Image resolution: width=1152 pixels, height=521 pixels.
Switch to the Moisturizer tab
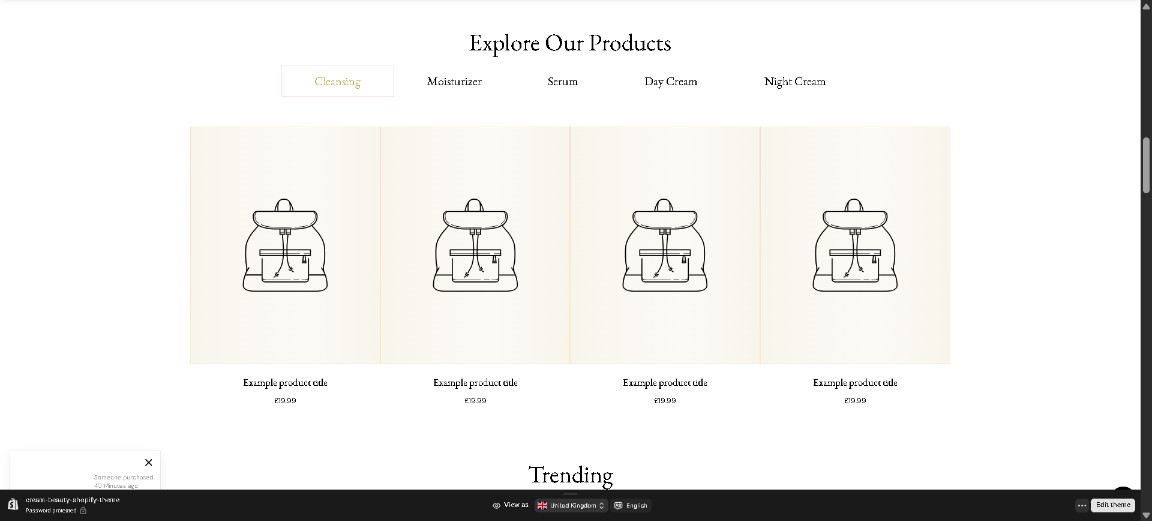454,81
